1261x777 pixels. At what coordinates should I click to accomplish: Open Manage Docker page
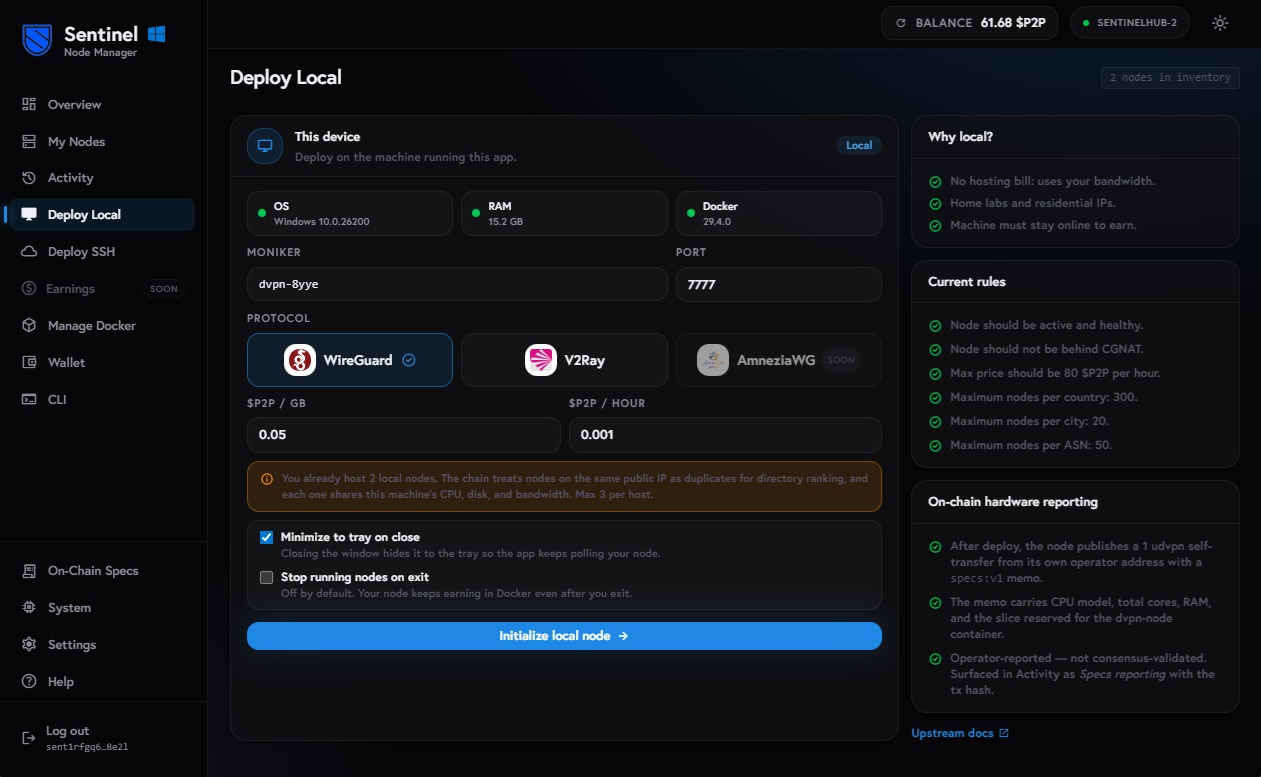point(102,326)
